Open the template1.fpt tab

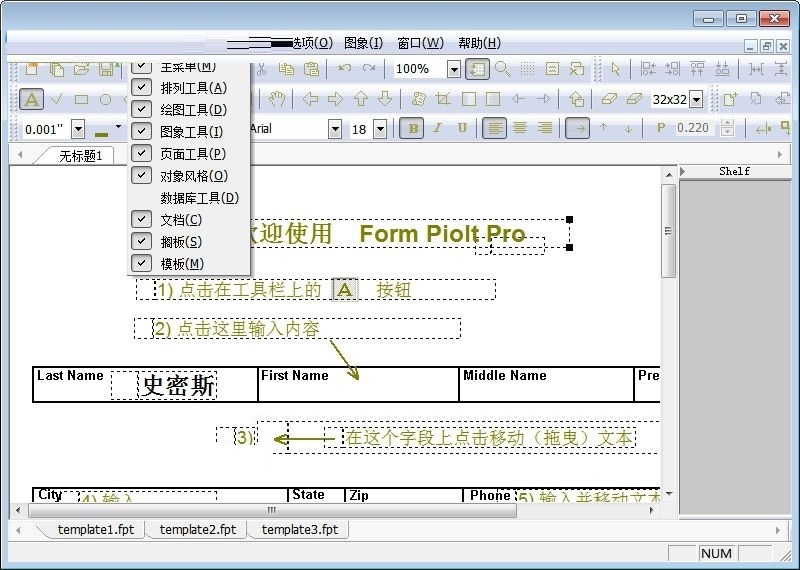(95, 530)
